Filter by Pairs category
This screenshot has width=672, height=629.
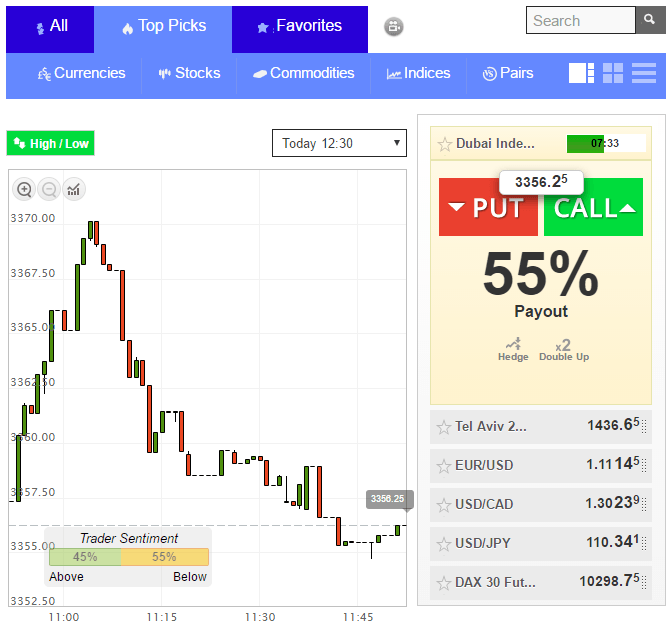pos(508,73)
